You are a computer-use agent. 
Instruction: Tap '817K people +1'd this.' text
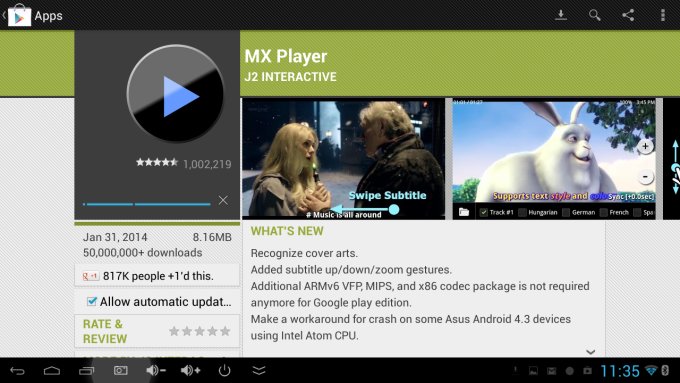pyautogui.click(x=158, y=276)
